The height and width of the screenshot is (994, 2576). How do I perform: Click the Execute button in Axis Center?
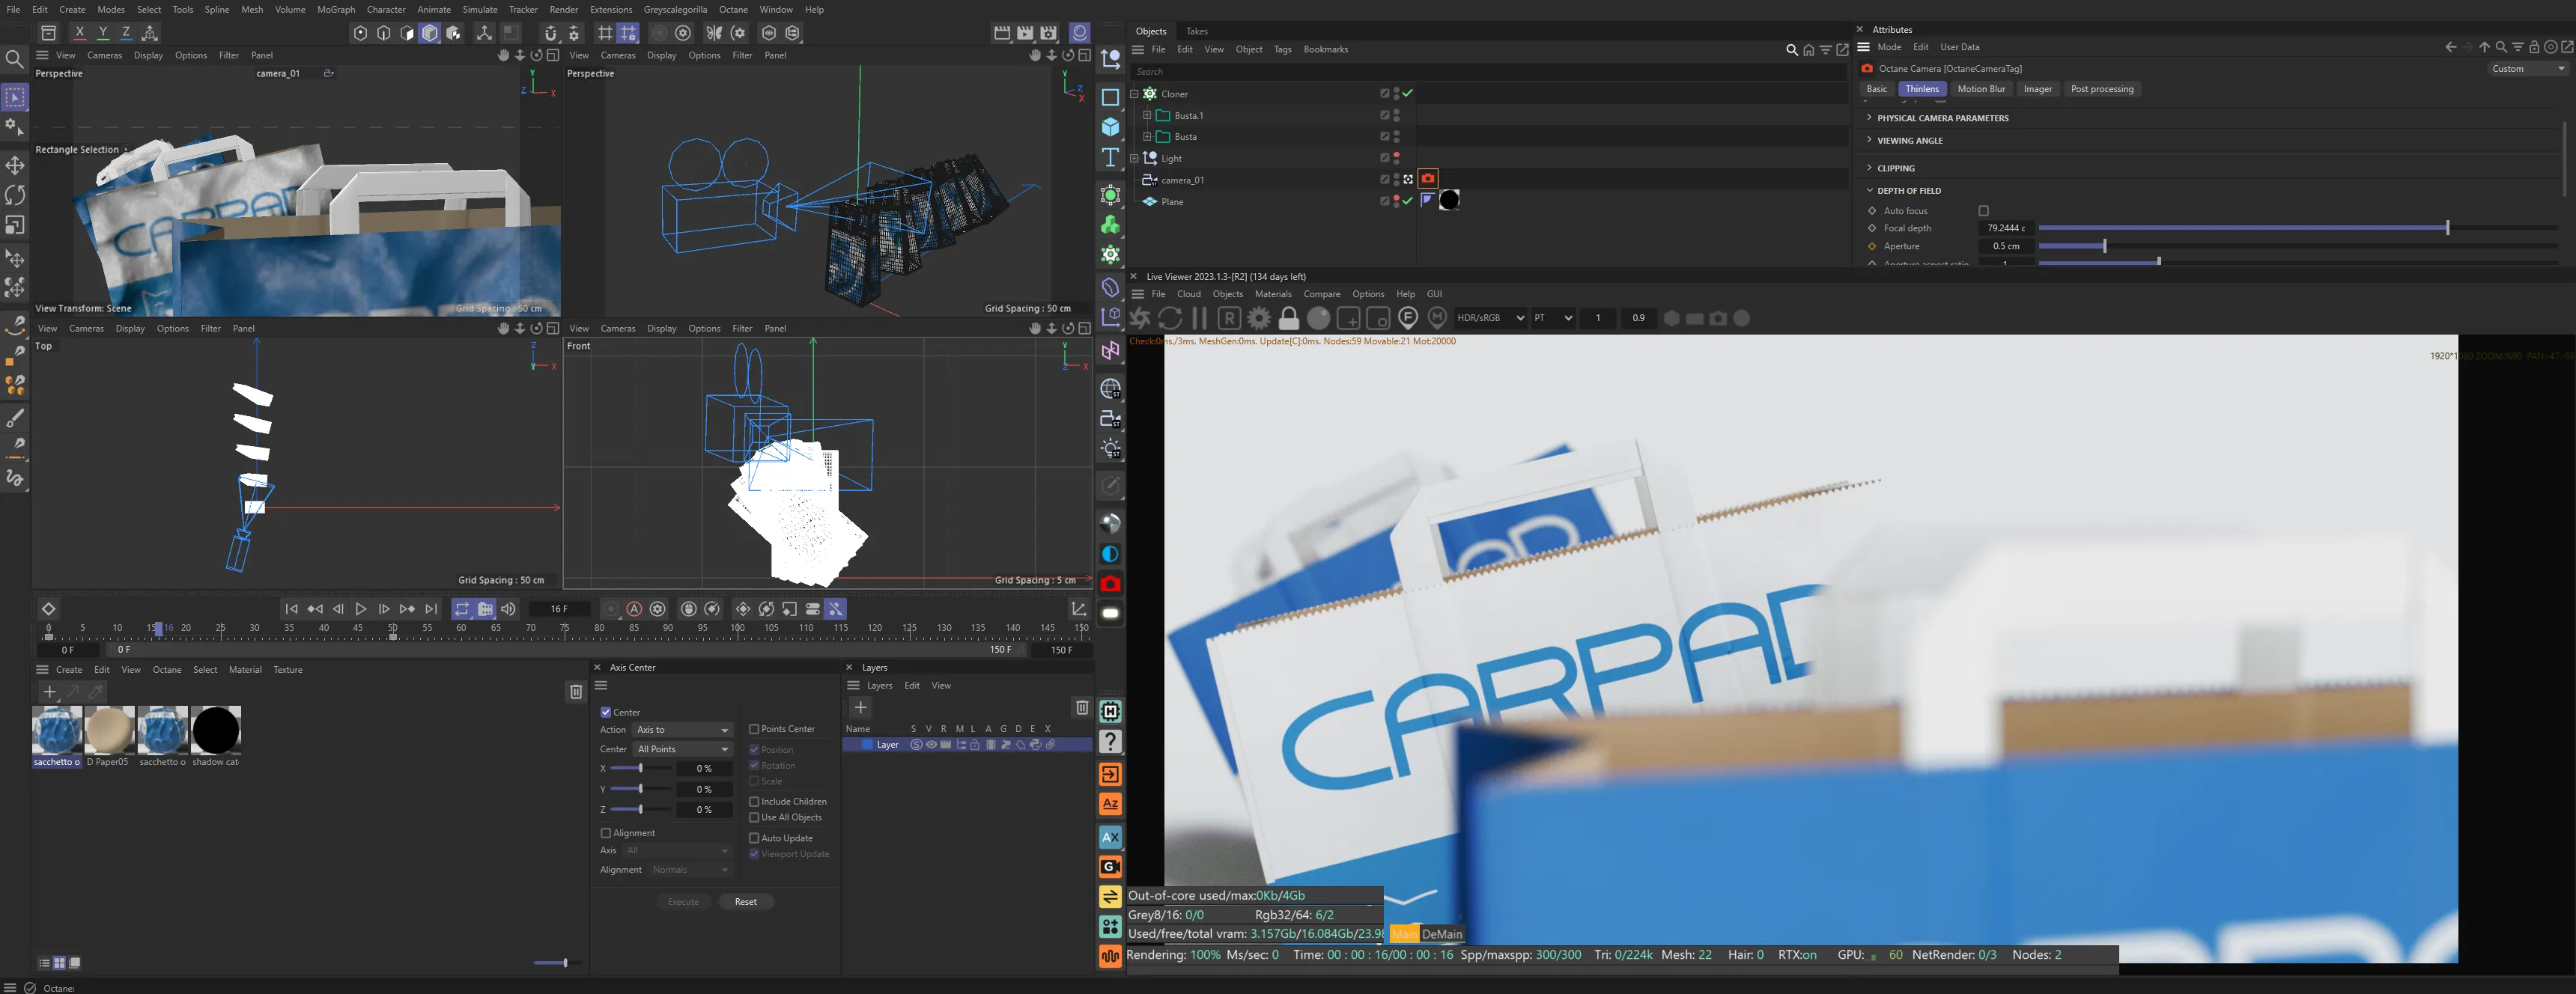[683, 902]
